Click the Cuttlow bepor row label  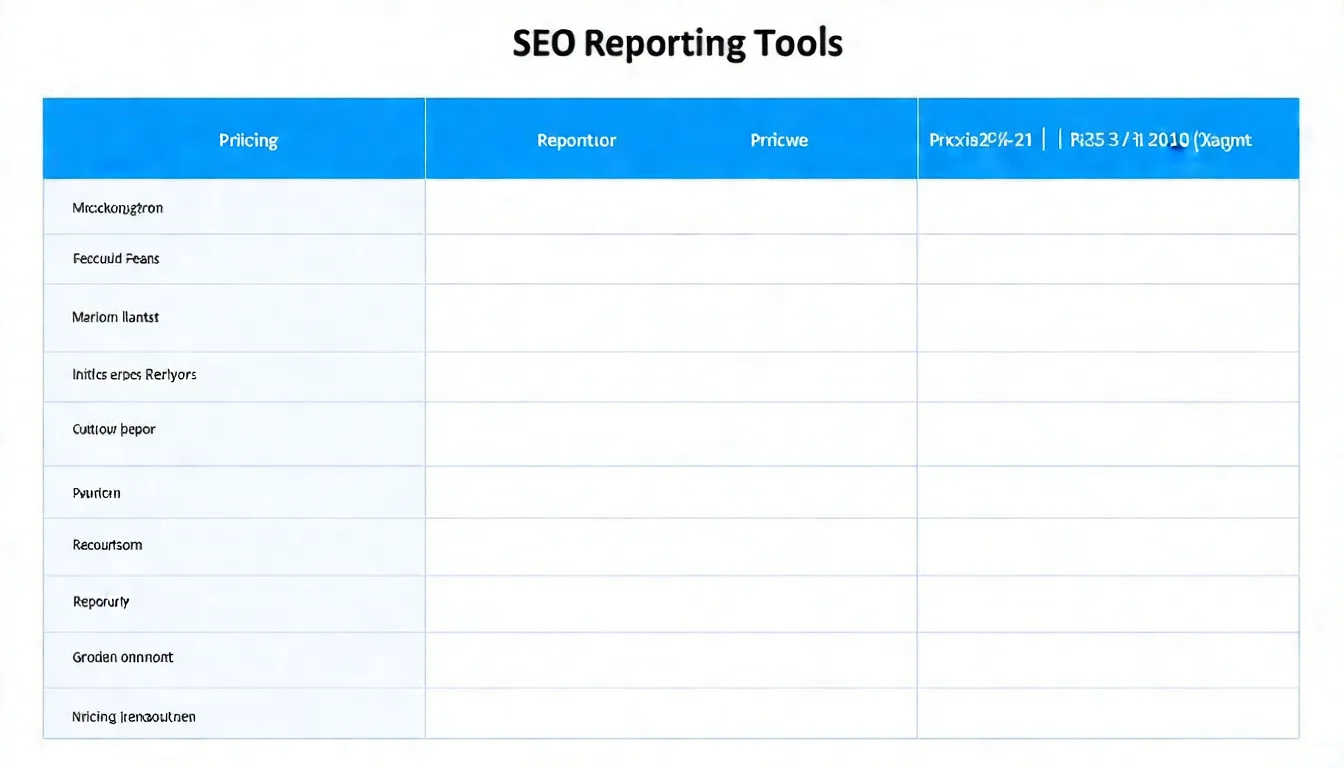pos(113,429)
